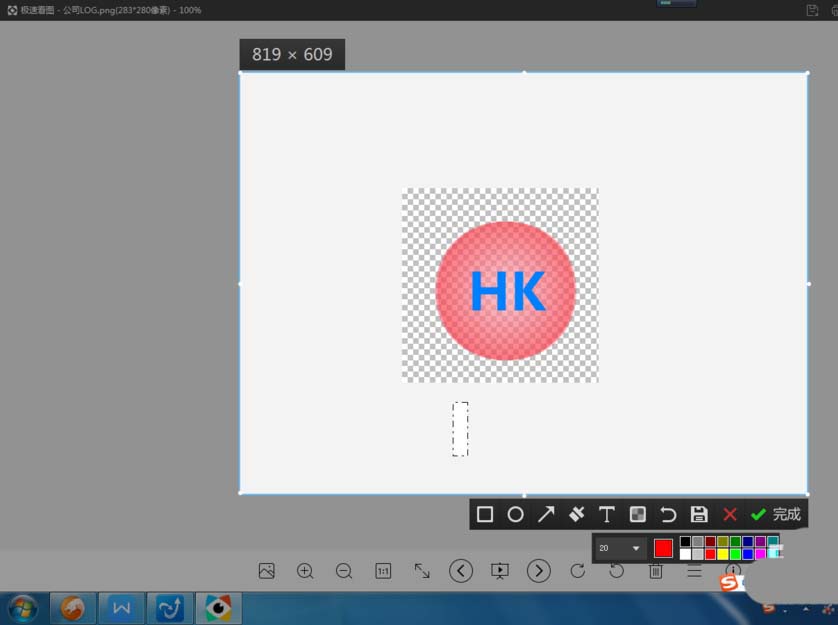The width and height of the screenshot is (838, 625).
Task: Show image at 1:1 actual size
Action: 383,571
